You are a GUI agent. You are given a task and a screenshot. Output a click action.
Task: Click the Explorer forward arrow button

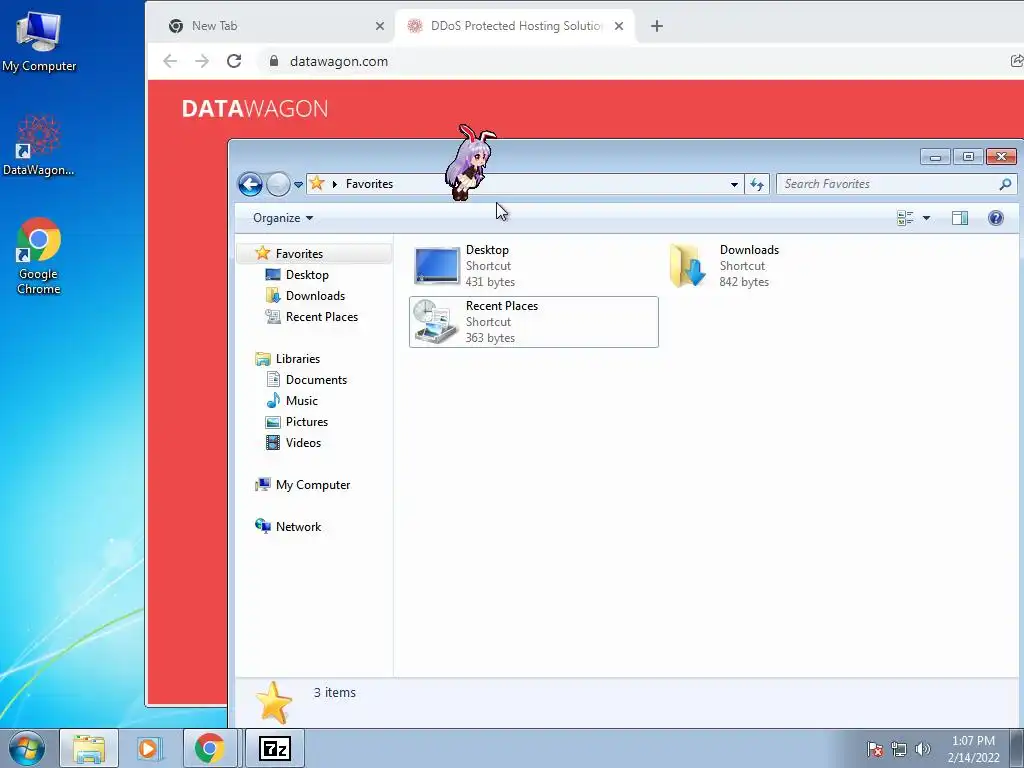tap(278, 184)
